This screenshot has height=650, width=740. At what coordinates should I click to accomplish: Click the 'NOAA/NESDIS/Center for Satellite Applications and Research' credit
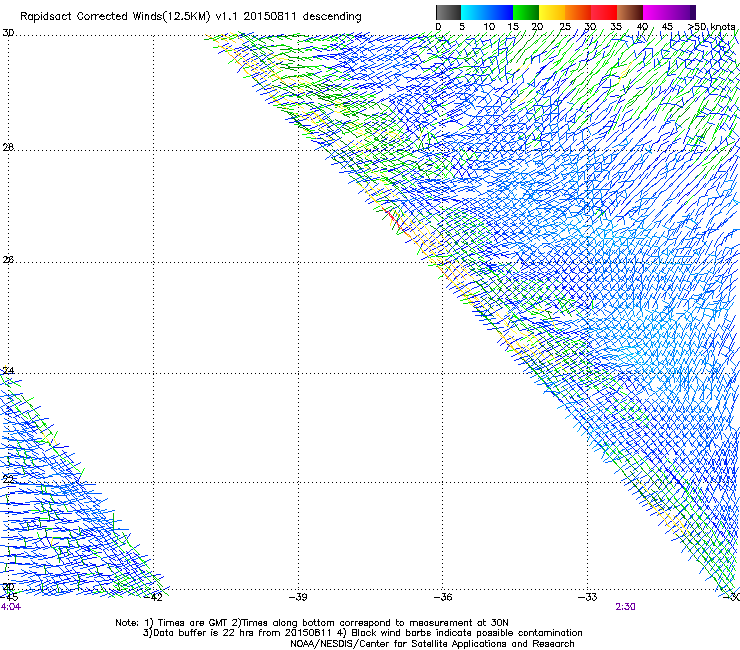click(x=432, y=644)
